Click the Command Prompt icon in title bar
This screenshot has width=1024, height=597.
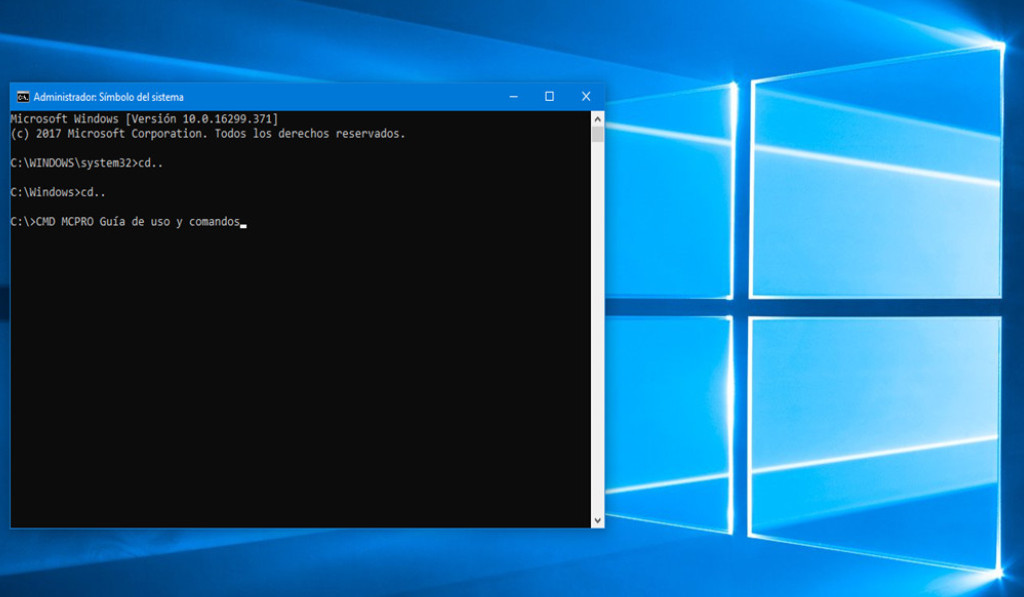tap(23, 97)
